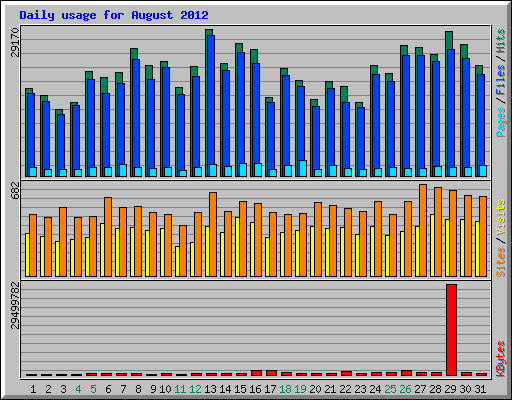Click green day label 12 on the x-axis
Viewport: 512px width, 400px height.
pyautogui.click(x=195, y=389)
